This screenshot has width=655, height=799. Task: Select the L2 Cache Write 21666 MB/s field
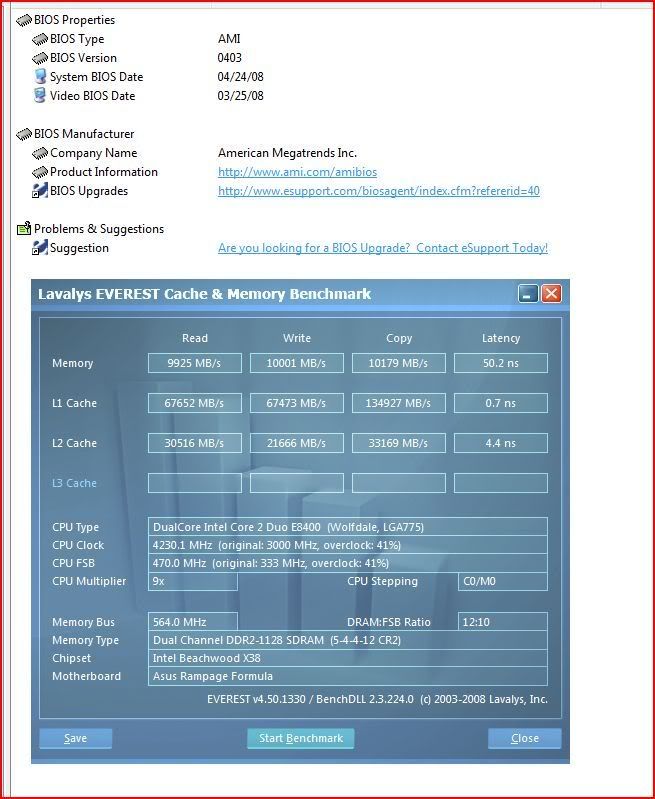297,443
